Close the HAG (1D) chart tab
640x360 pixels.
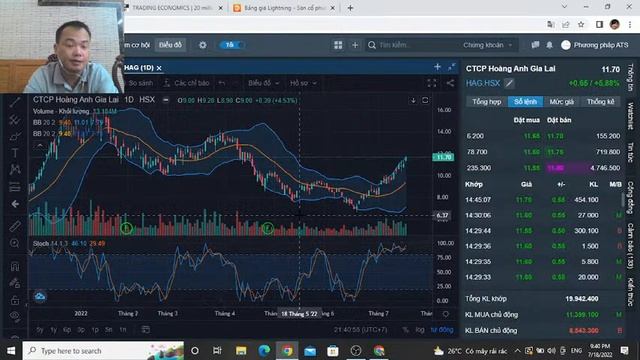[159, 68]
